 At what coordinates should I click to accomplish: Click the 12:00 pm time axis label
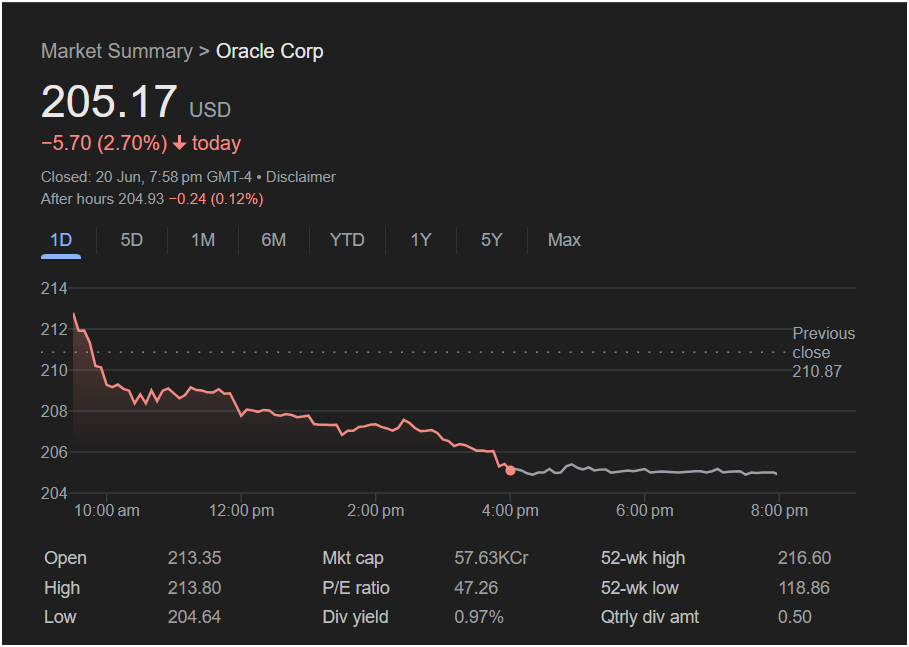[241, 510]
